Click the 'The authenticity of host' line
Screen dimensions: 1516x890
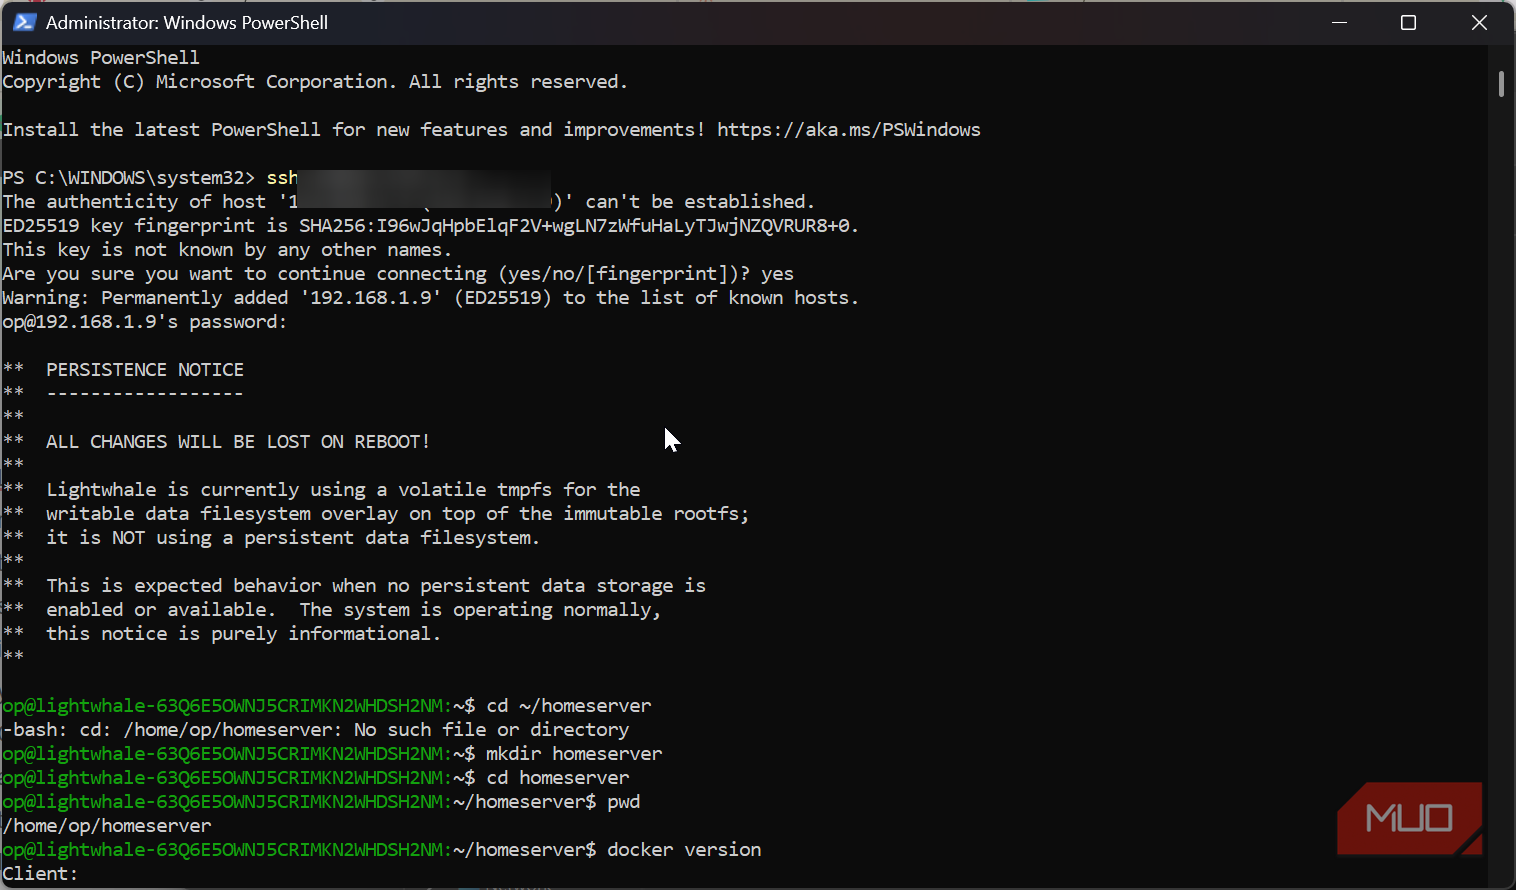[x=409, y=202]
